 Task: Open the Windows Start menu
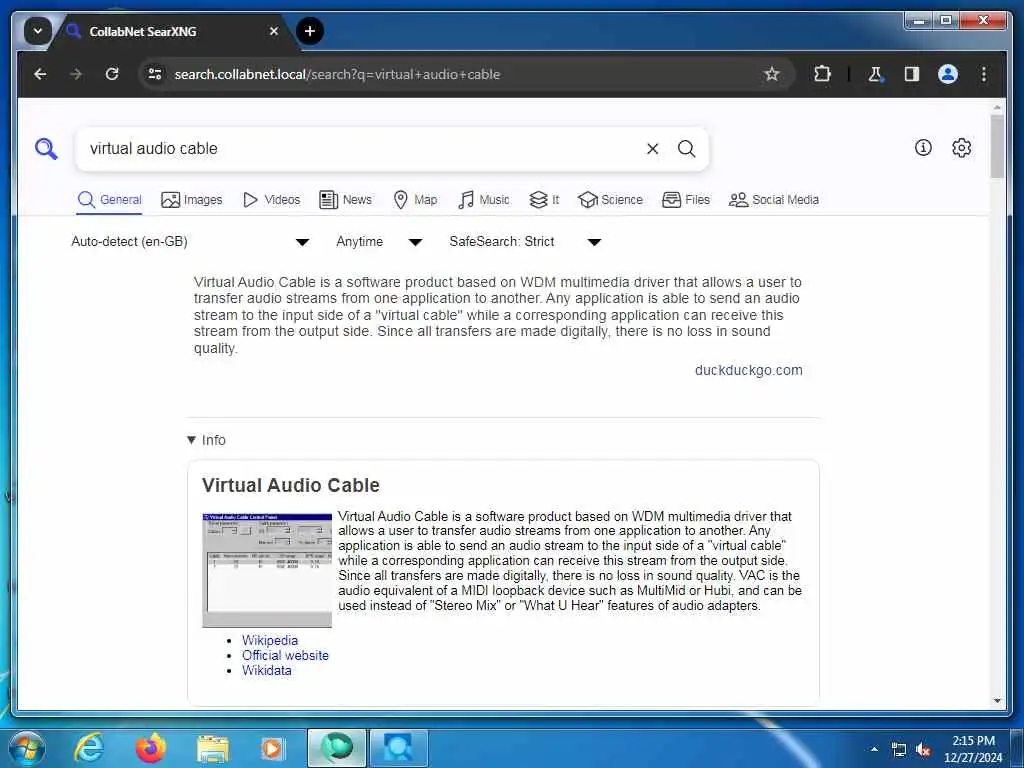point(26,748)
